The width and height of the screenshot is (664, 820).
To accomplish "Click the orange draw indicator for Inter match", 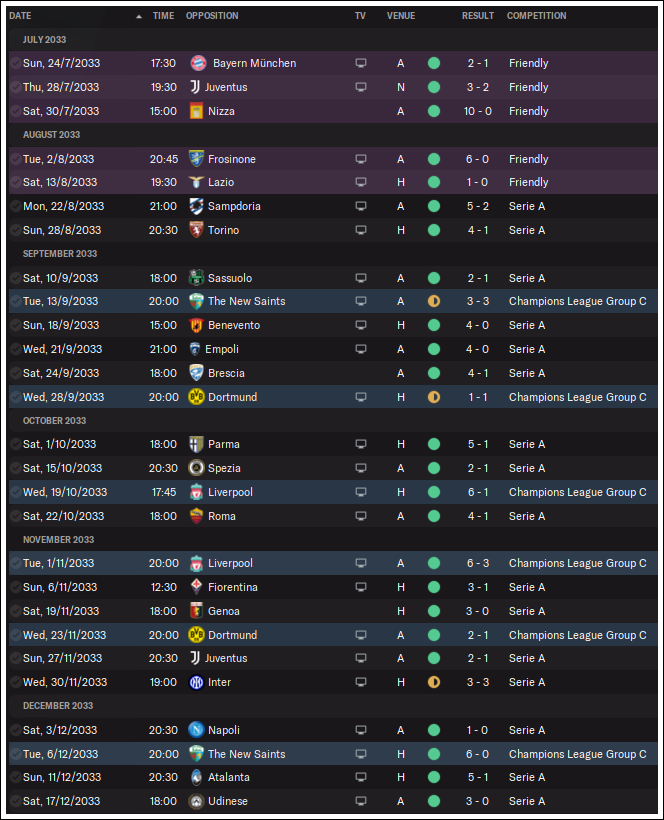I will [x=434, y=682].
